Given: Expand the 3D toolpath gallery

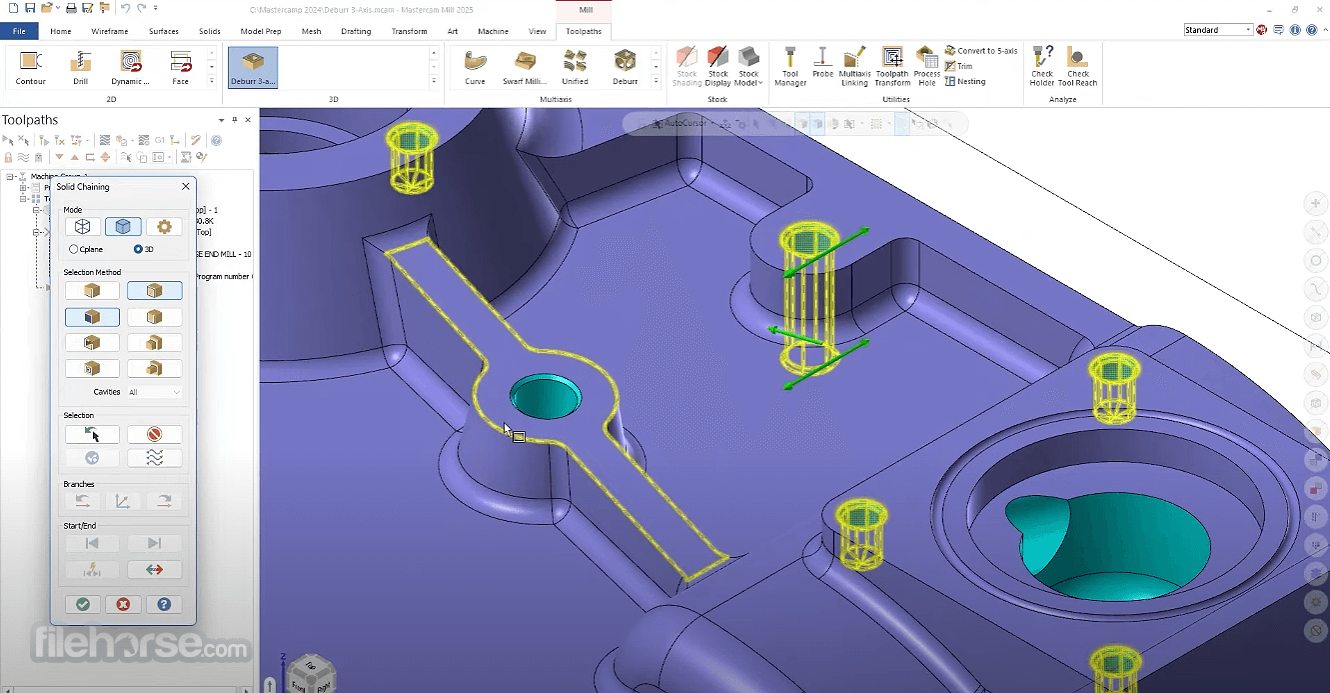Looking at the screenshot, I should [x=433, y=81].
